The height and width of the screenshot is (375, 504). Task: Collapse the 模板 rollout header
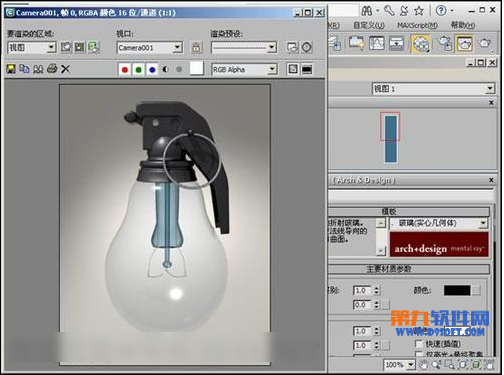pyautogui.click(x=408, y=211)
